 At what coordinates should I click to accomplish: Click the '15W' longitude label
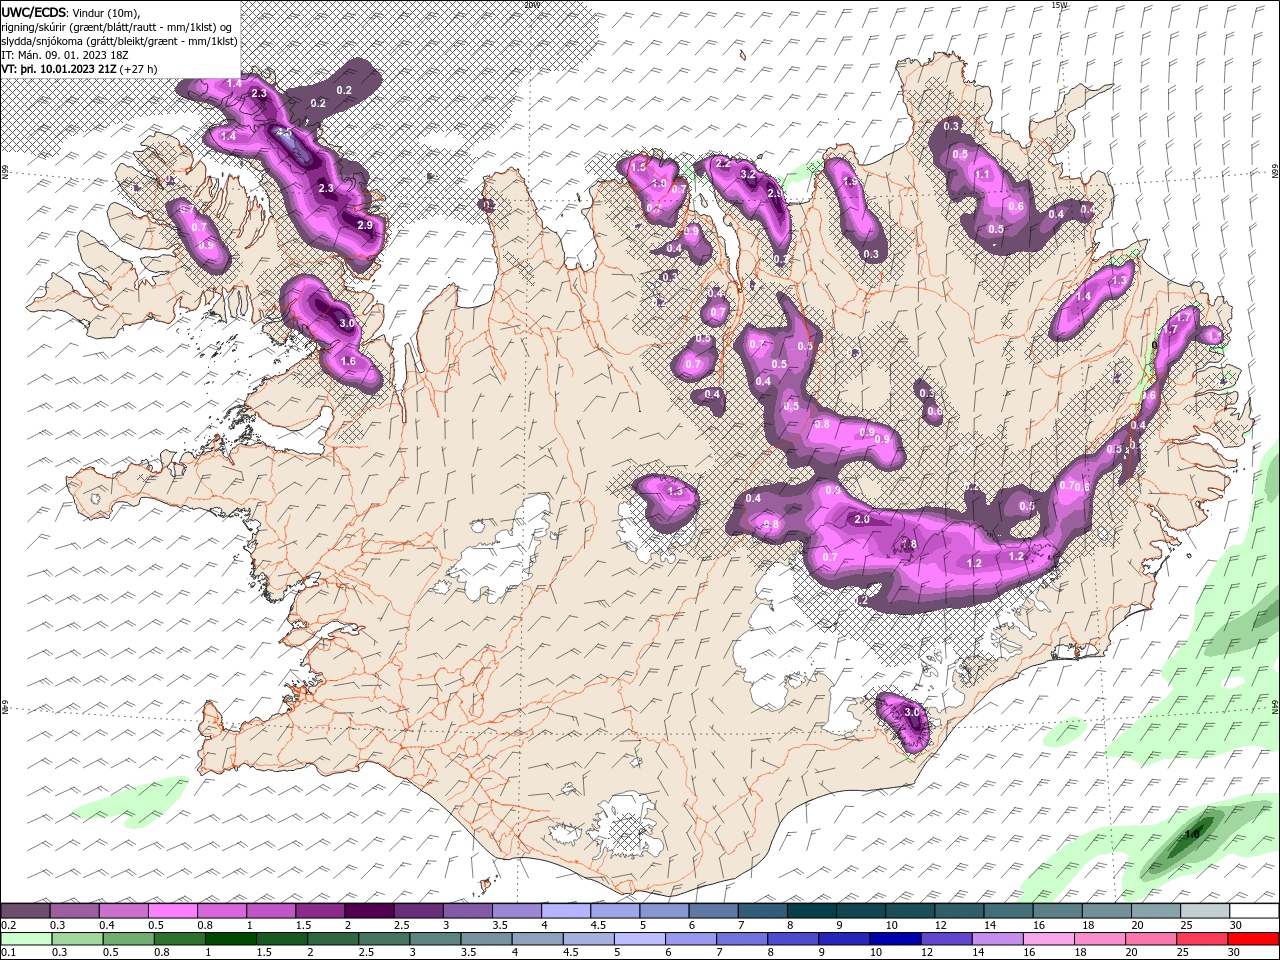[1059, 5]
